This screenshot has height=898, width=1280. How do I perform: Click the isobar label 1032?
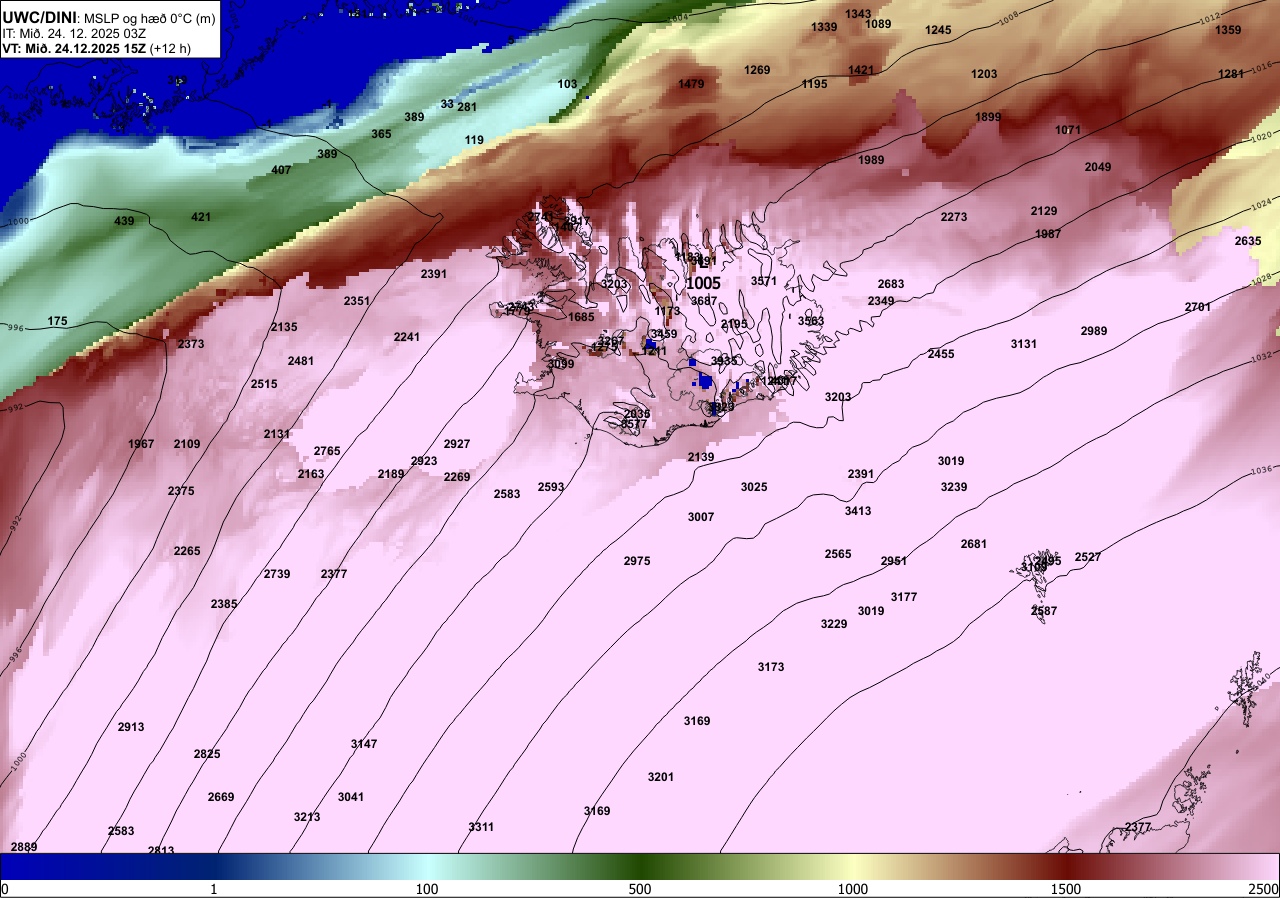tap(1261, 355)
